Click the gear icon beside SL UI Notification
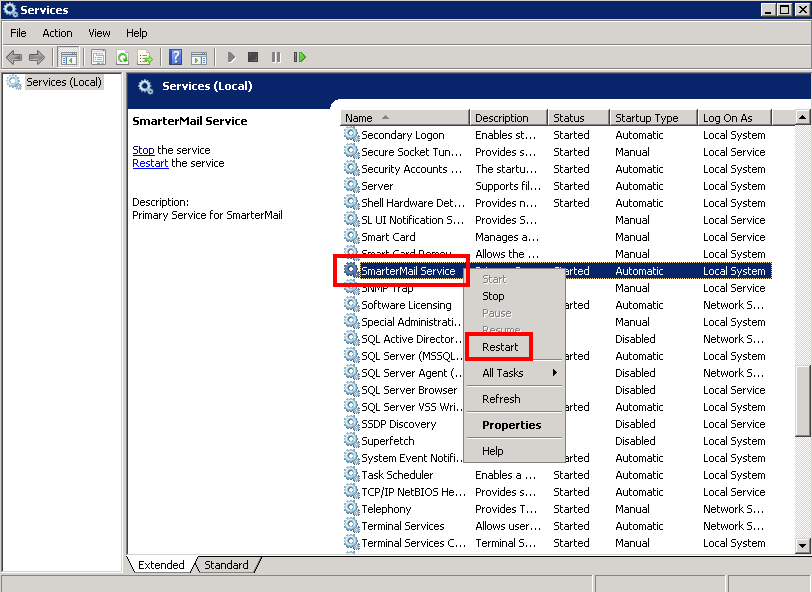 [352, 220]
